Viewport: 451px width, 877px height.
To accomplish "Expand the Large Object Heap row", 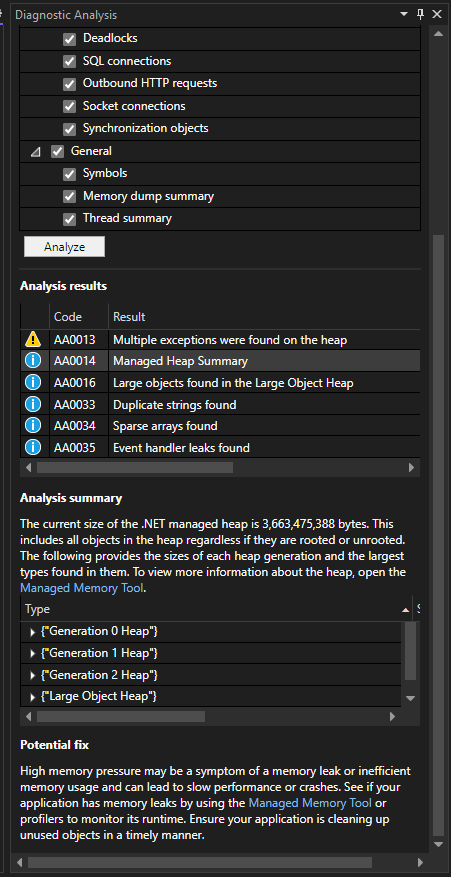I will coord(32,697).
